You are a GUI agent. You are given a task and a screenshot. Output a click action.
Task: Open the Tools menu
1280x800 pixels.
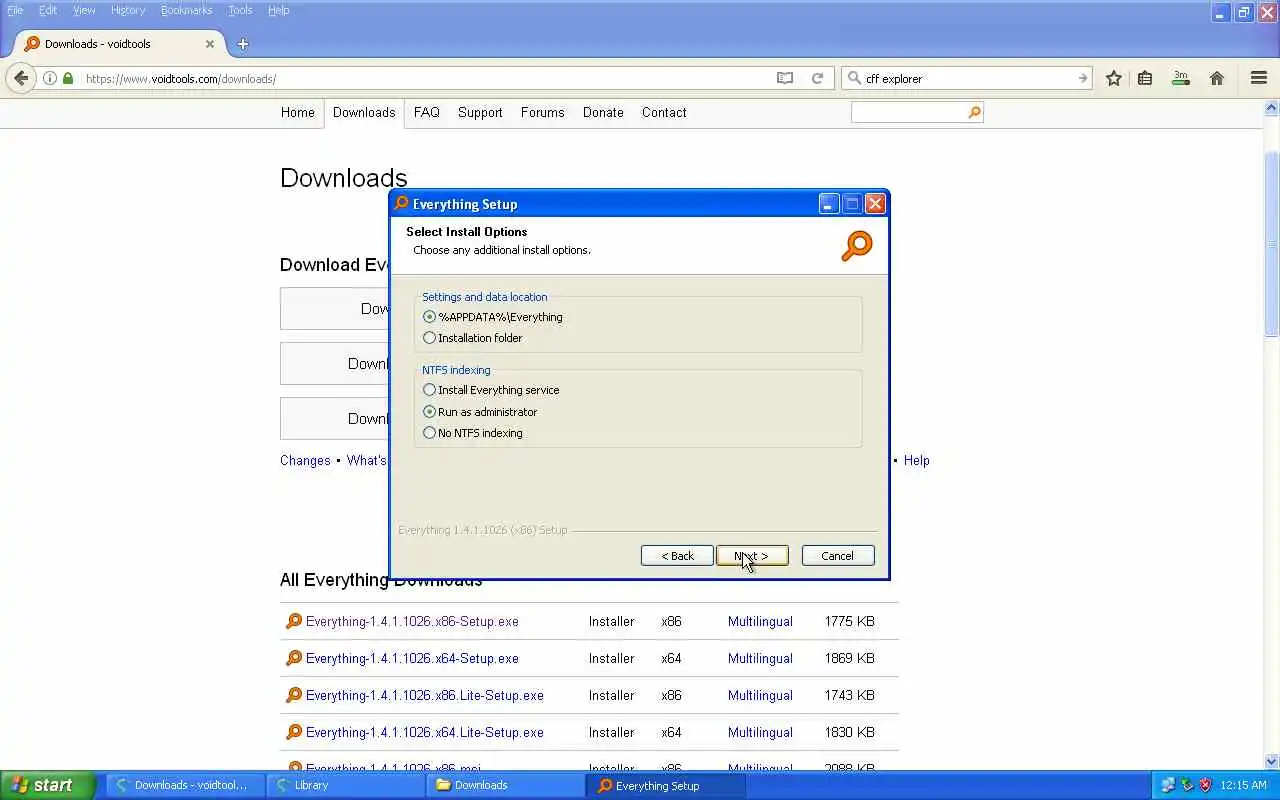point(240,10)
